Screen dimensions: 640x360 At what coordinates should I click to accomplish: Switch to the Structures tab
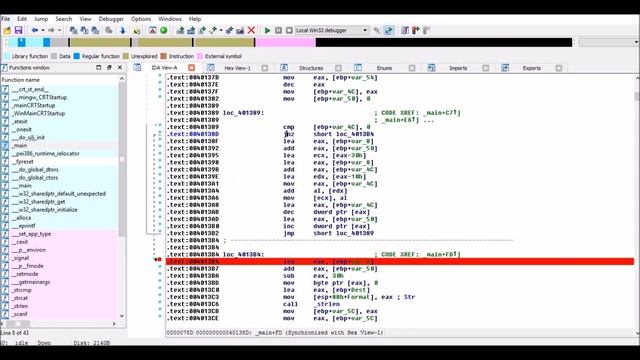point(311,68)
